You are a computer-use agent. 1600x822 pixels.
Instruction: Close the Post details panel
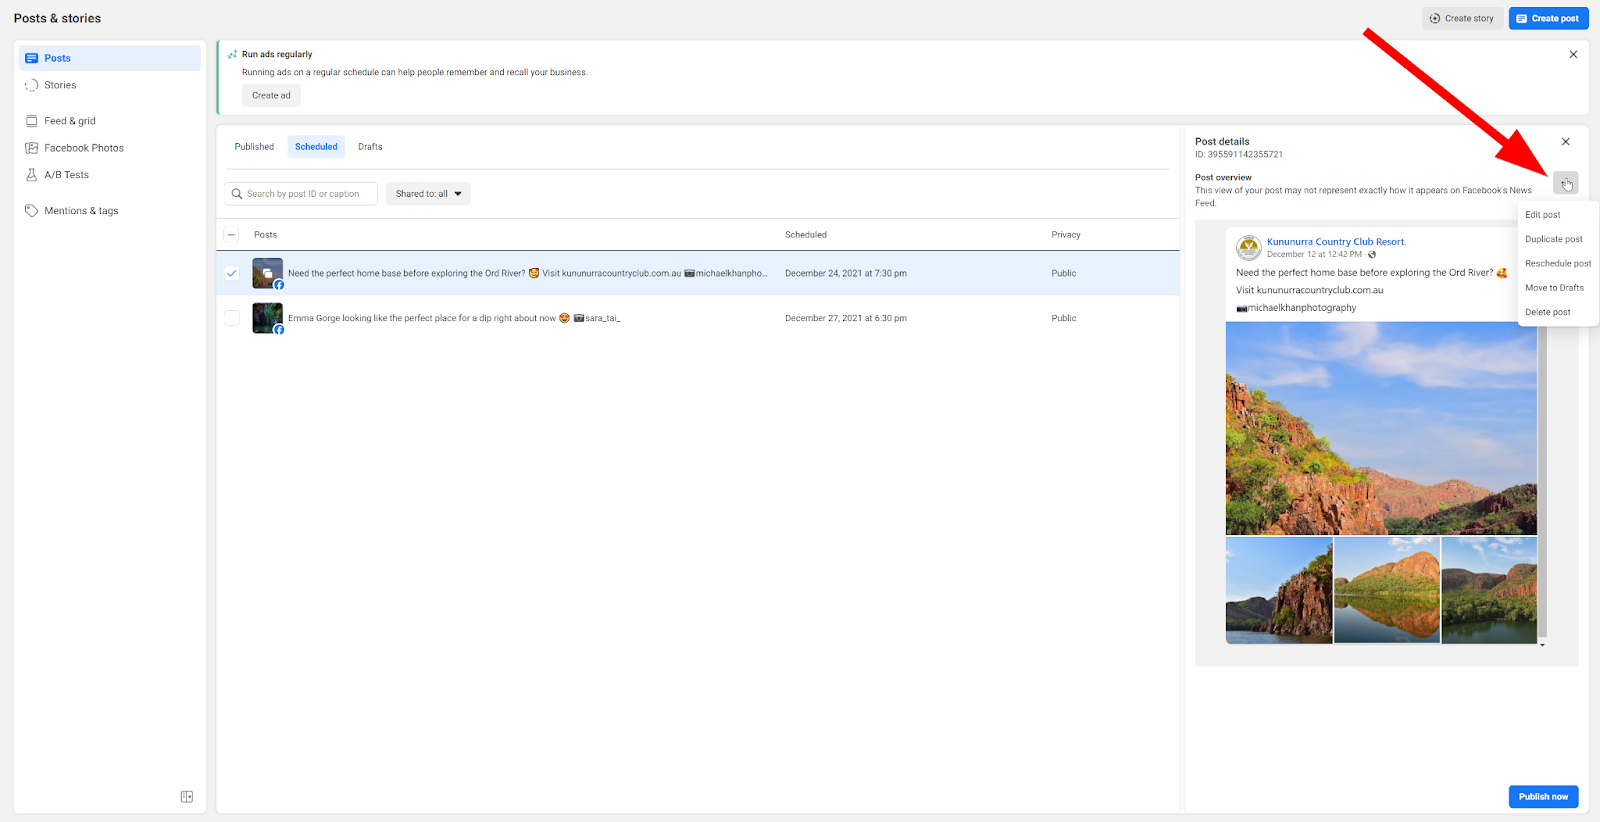click(x=1566, y=142)
